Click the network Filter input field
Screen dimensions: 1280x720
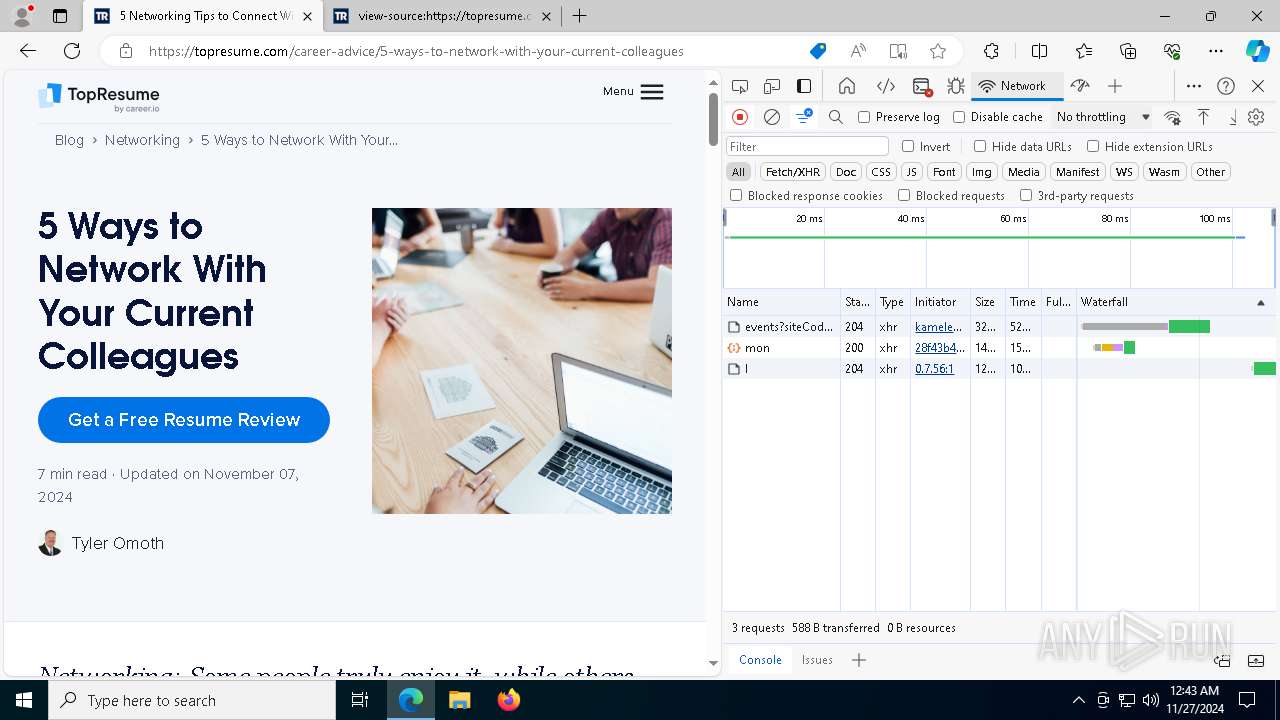pyautogui.click(x=807, y=146)
